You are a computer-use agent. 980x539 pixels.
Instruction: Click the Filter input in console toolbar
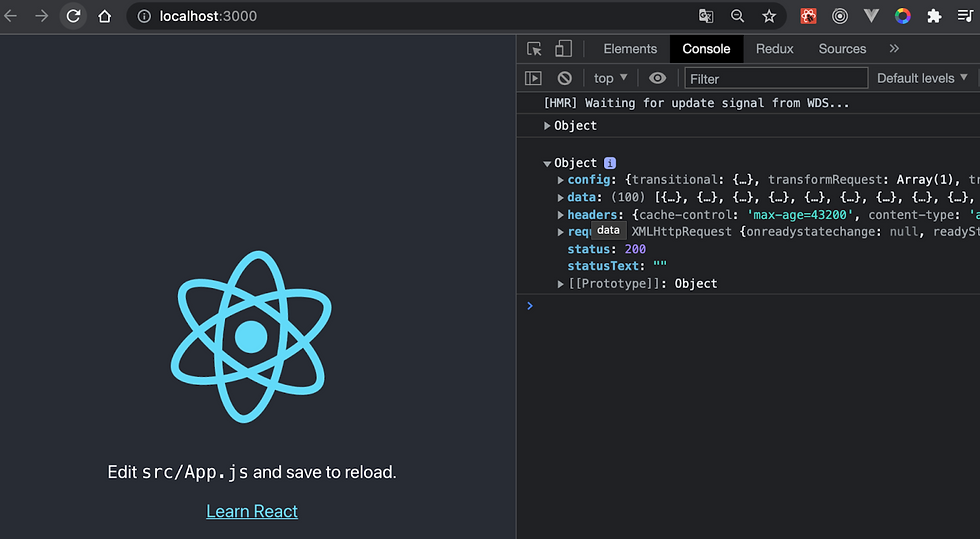click(776, 79)
